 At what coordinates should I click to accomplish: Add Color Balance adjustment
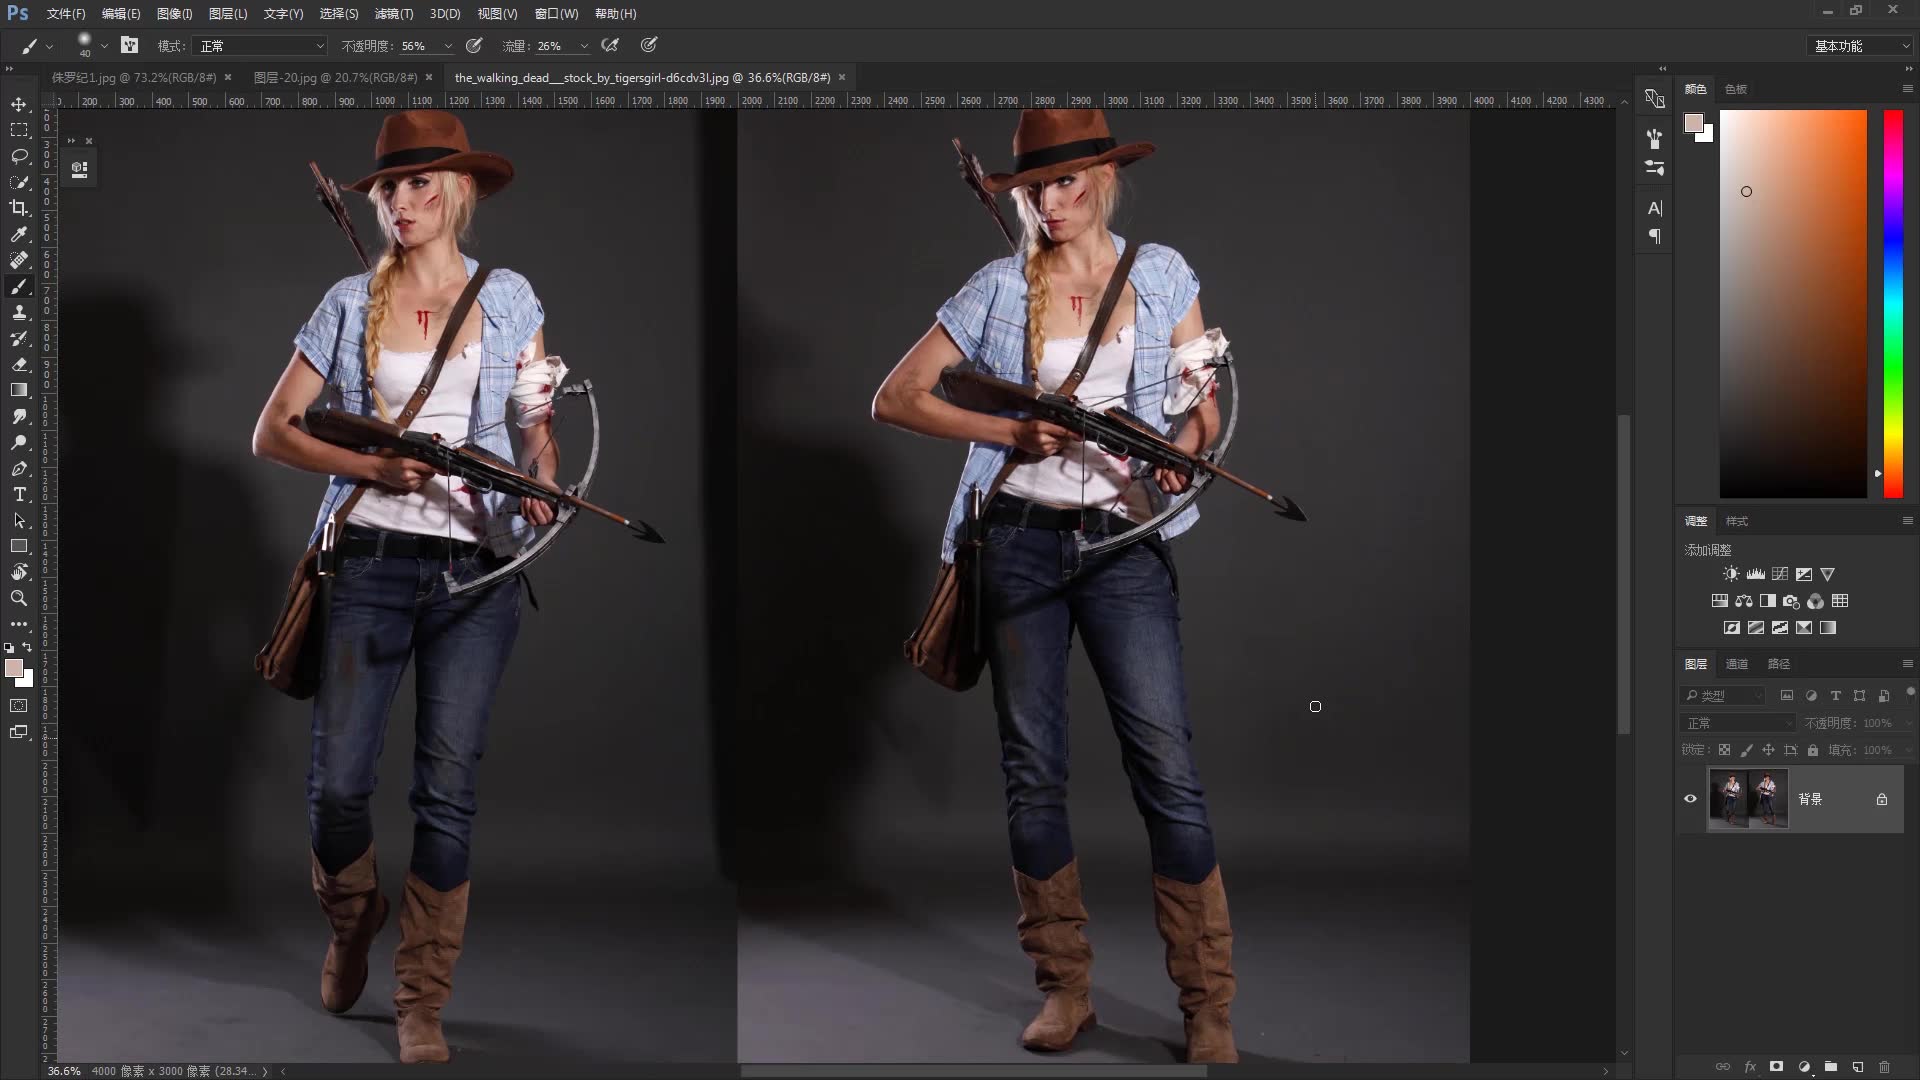[x=1743, y=601]
